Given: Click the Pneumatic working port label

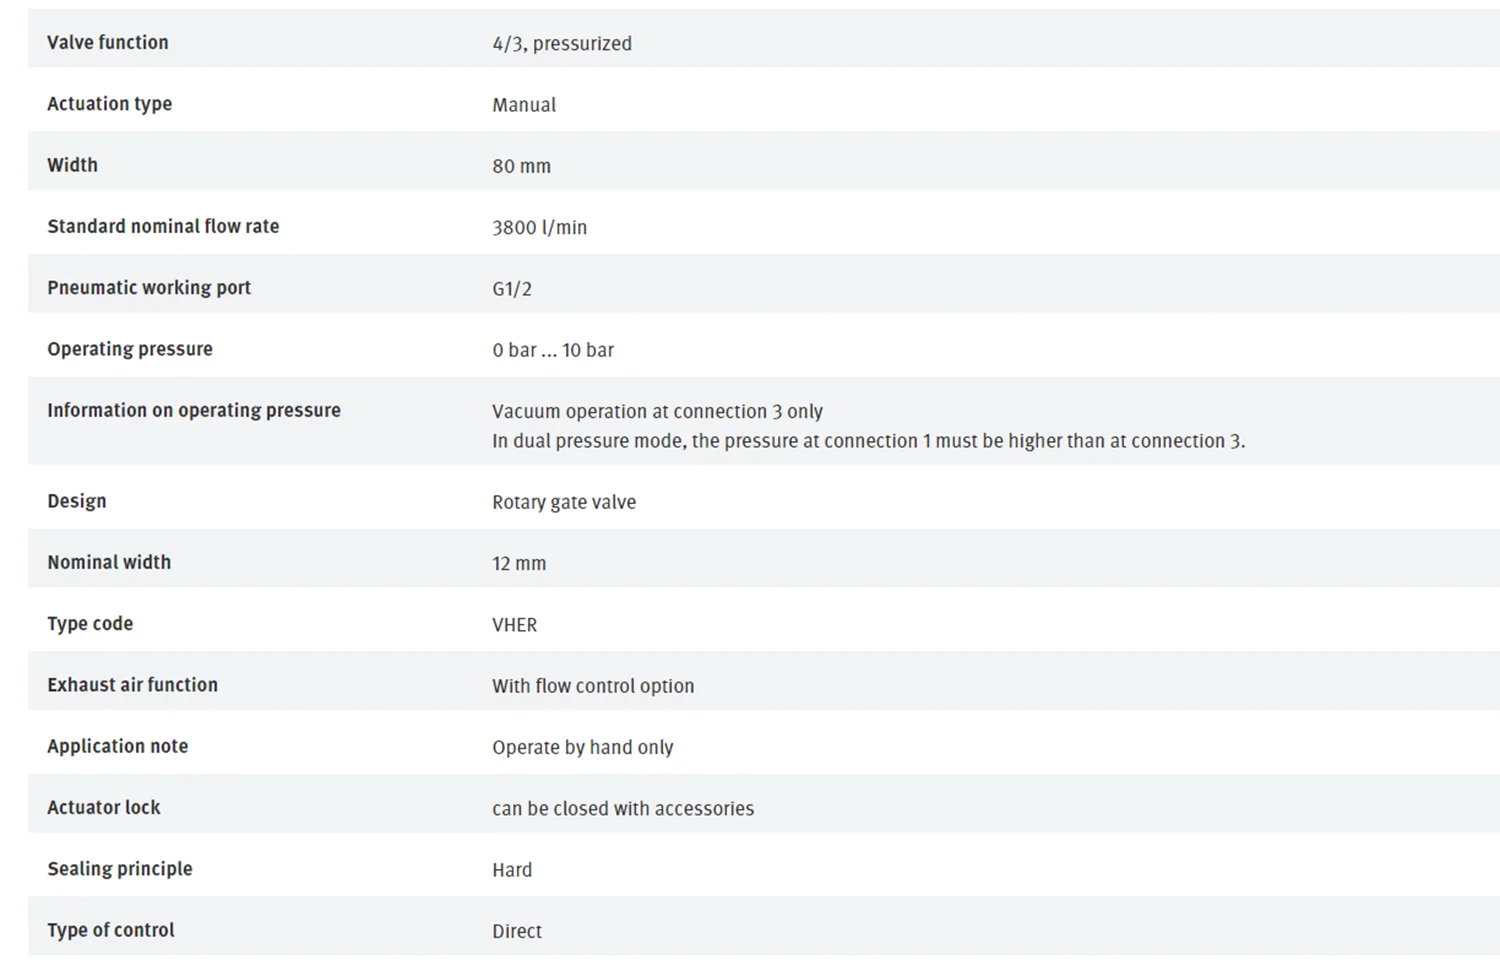Looking at the screenshot, I should [x=149, y=287].
